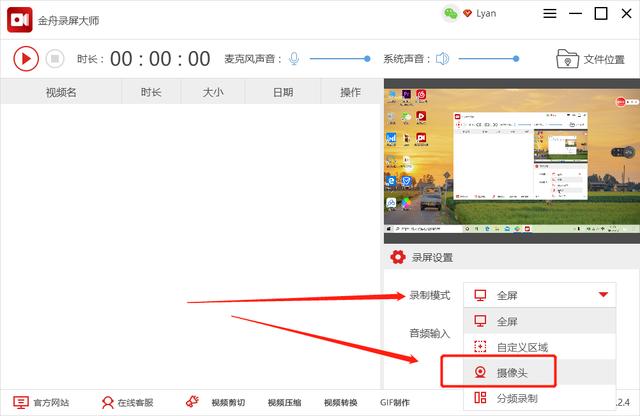Click the gray stop recording button
Viewport: 640px width, 416px height.
[x=55, y=59]
